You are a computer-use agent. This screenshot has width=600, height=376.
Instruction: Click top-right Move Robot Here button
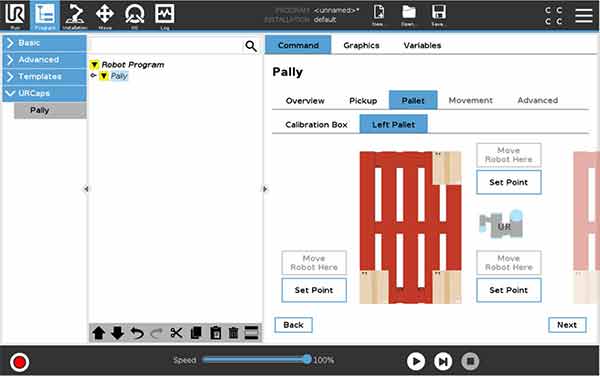(x=509, y=155)
